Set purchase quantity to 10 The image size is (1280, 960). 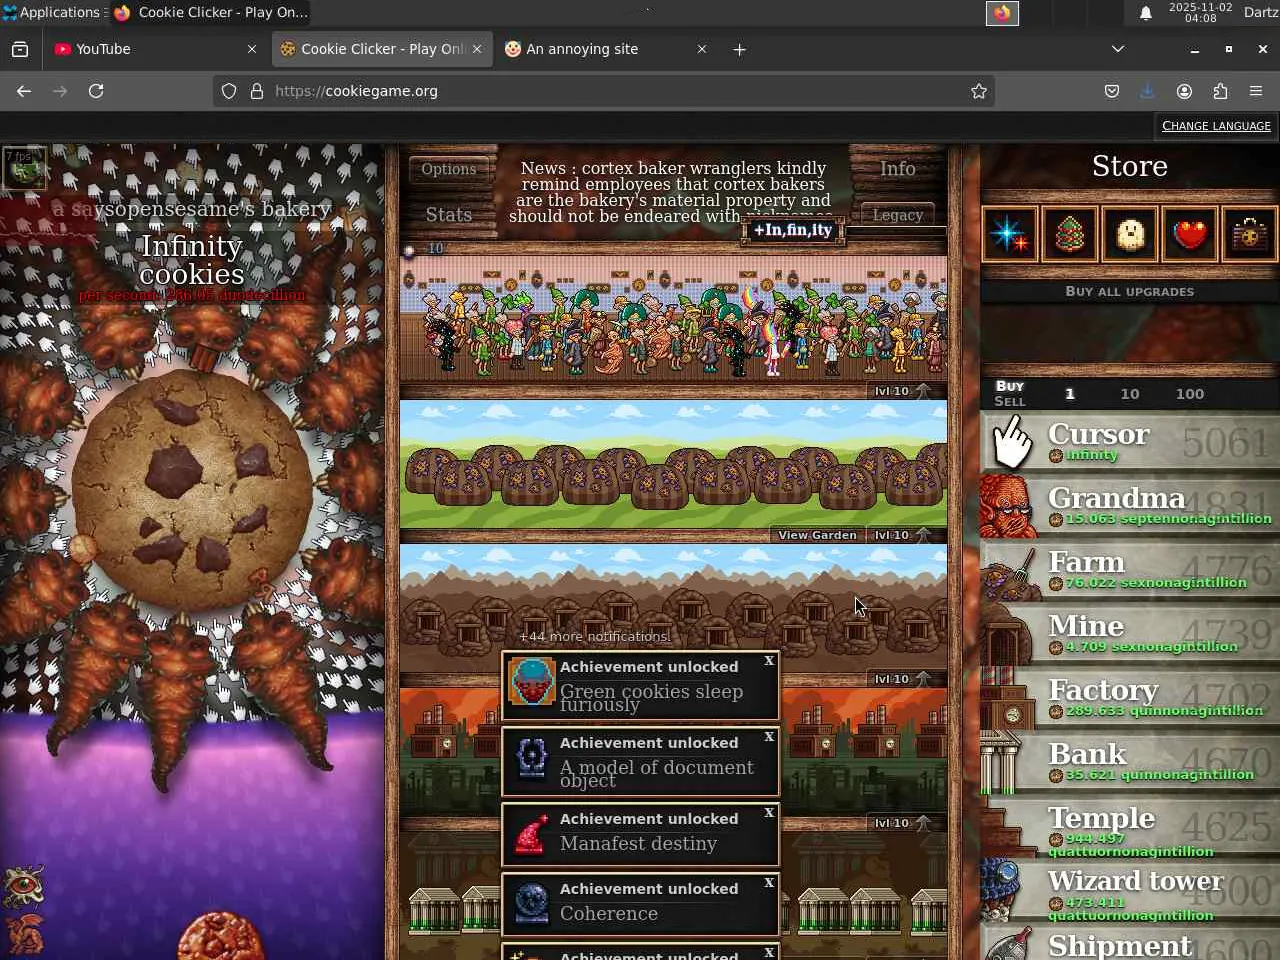[x=1130, y=394]
